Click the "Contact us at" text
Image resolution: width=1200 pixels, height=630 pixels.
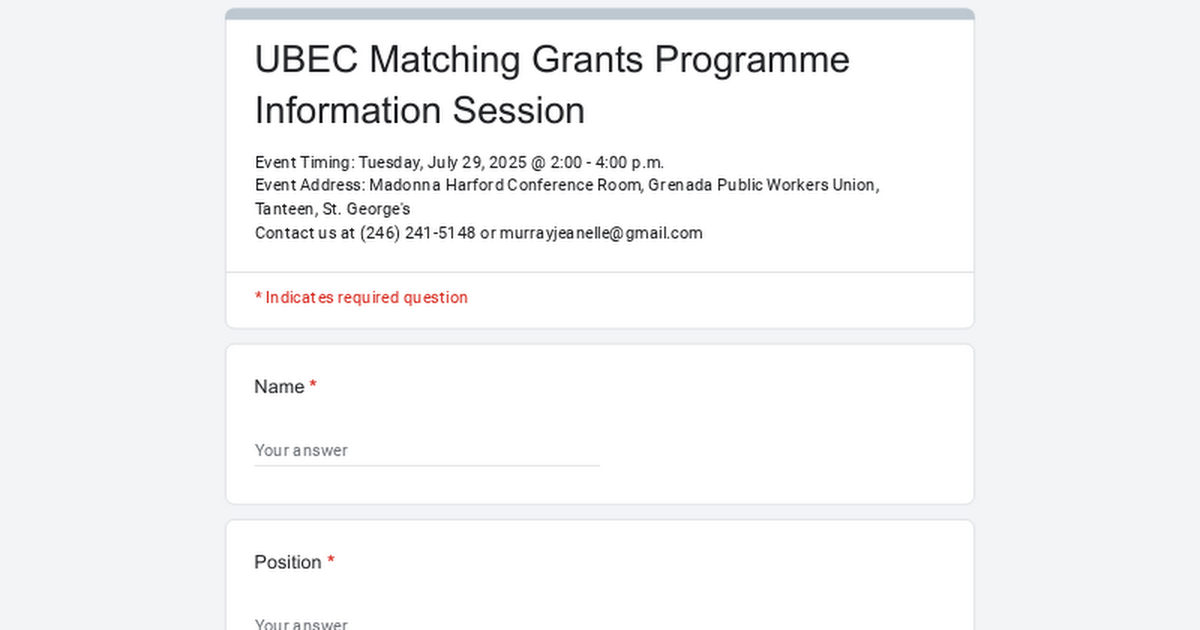pyautogui.click(x=305, y=233)
